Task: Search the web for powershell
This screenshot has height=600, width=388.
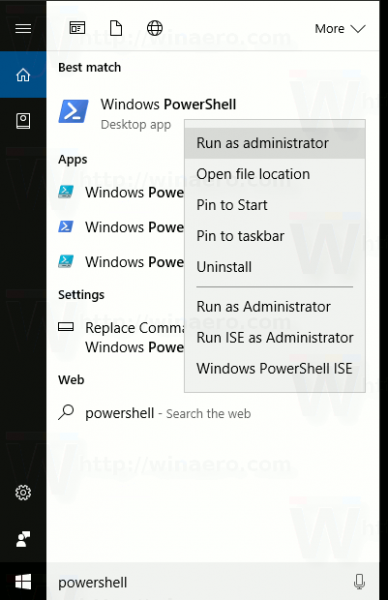Action: (x=213, y=413)
